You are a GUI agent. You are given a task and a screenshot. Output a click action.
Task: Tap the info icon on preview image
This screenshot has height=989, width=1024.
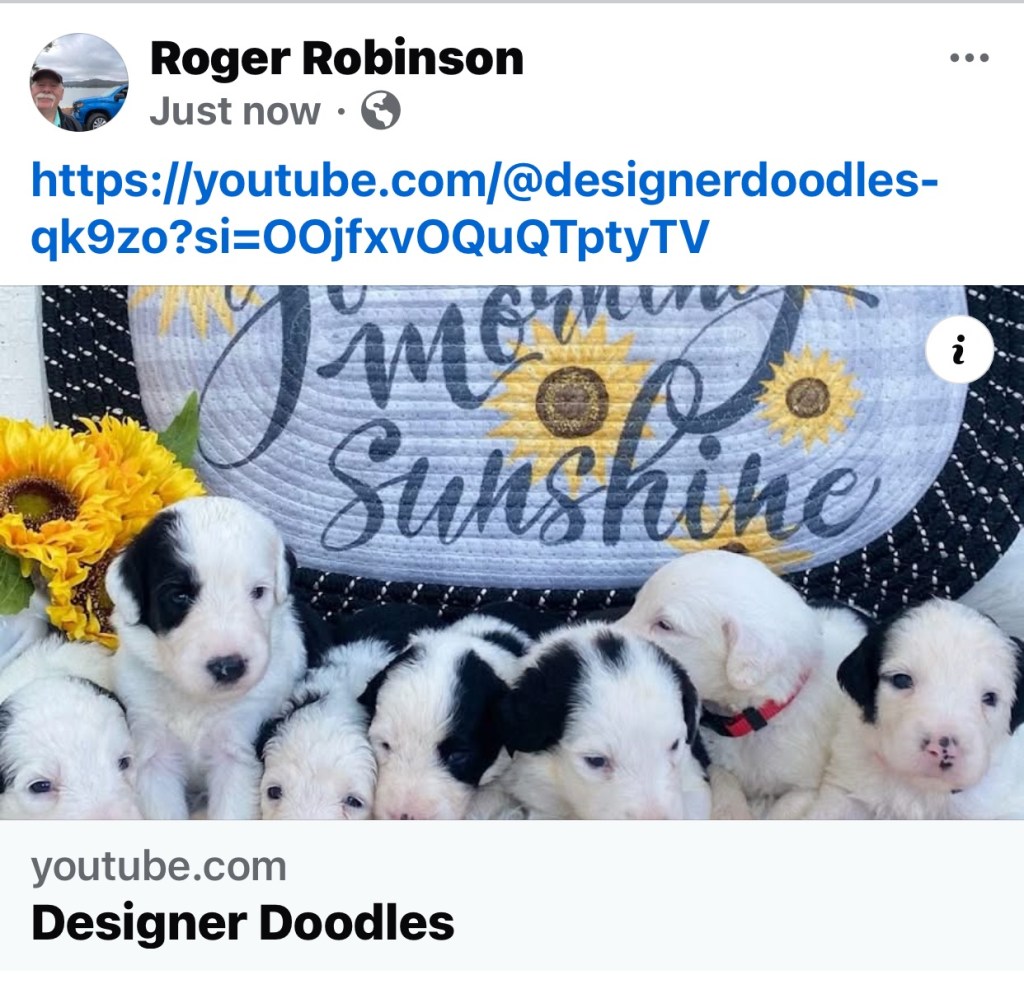coord(959,349)
